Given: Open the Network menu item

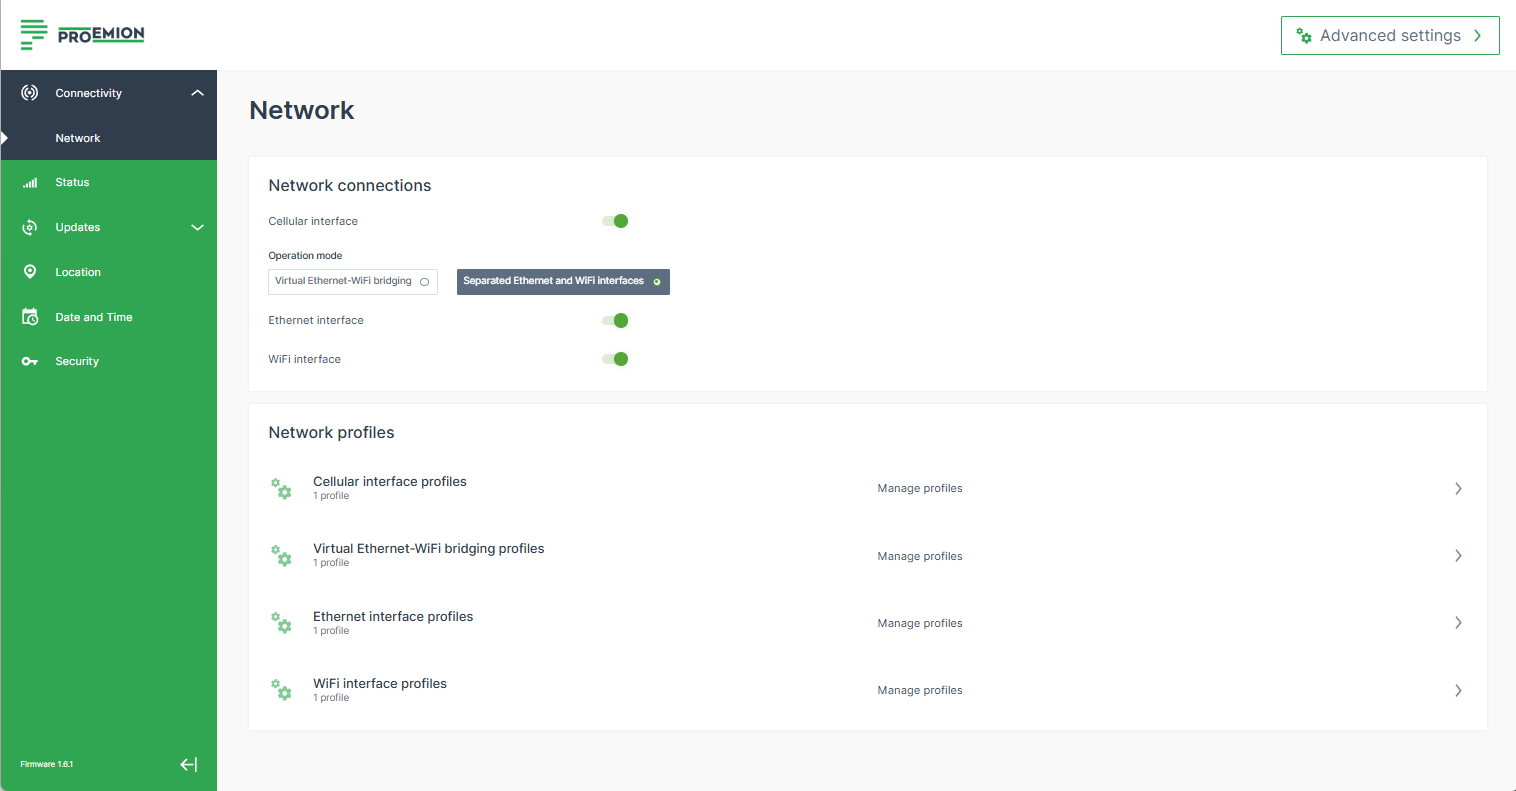Looking at the screenshot, I should point(79,138).
